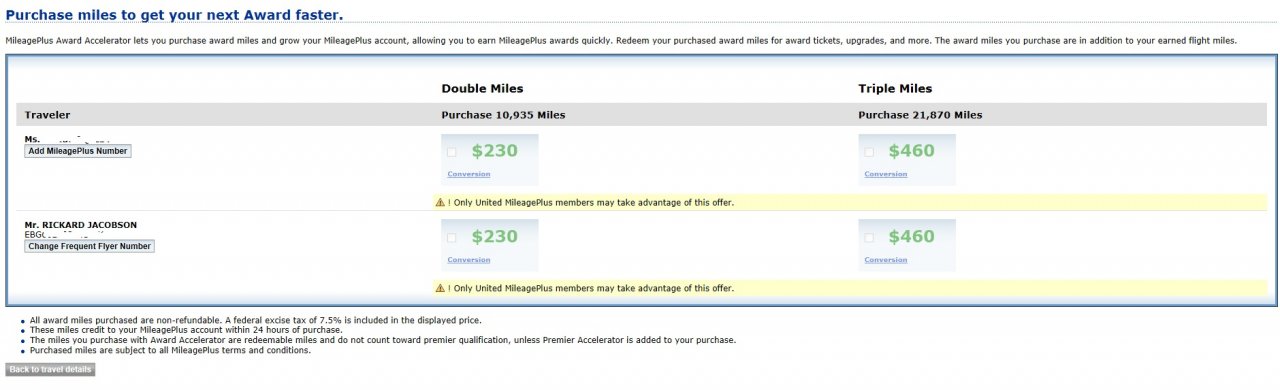1280x390 pixels.
Task: Open Conversion link under first traveler's $230
Action: point(469,174)
